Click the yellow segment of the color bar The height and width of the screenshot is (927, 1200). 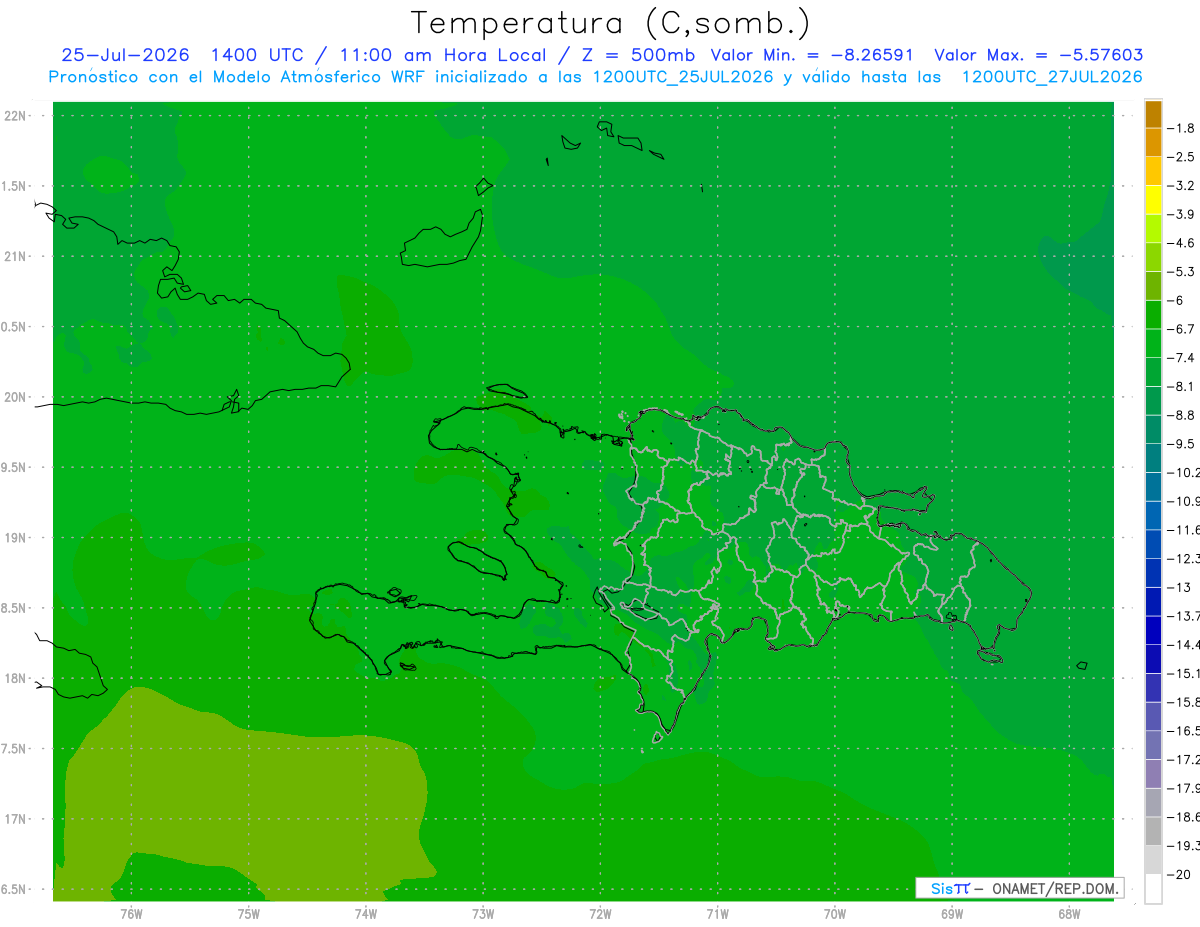click(1153, 200)
